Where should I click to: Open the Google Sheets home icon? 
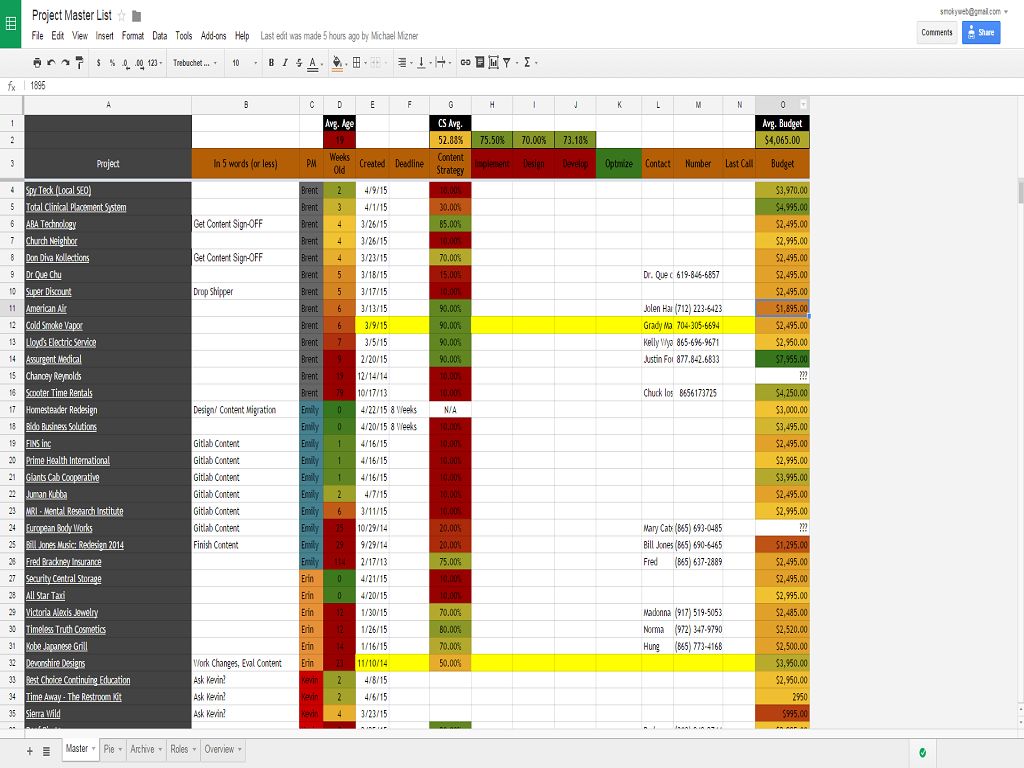tap(10, 24)
